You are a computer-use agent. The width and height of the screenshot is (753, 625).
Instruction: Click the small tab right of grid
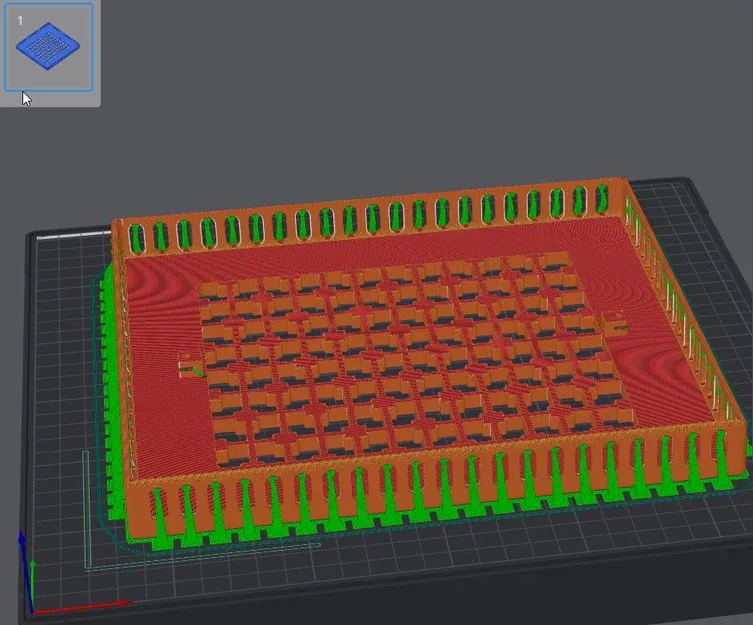(x=614, y=324)
